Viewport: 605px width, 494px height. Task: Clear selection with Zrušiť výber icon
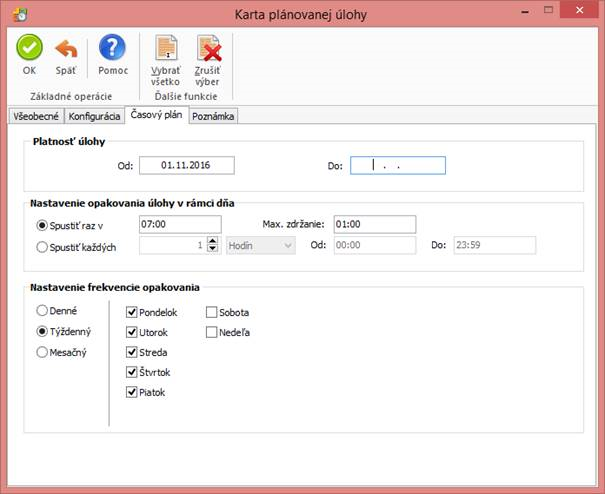click(x=209, y=48)
